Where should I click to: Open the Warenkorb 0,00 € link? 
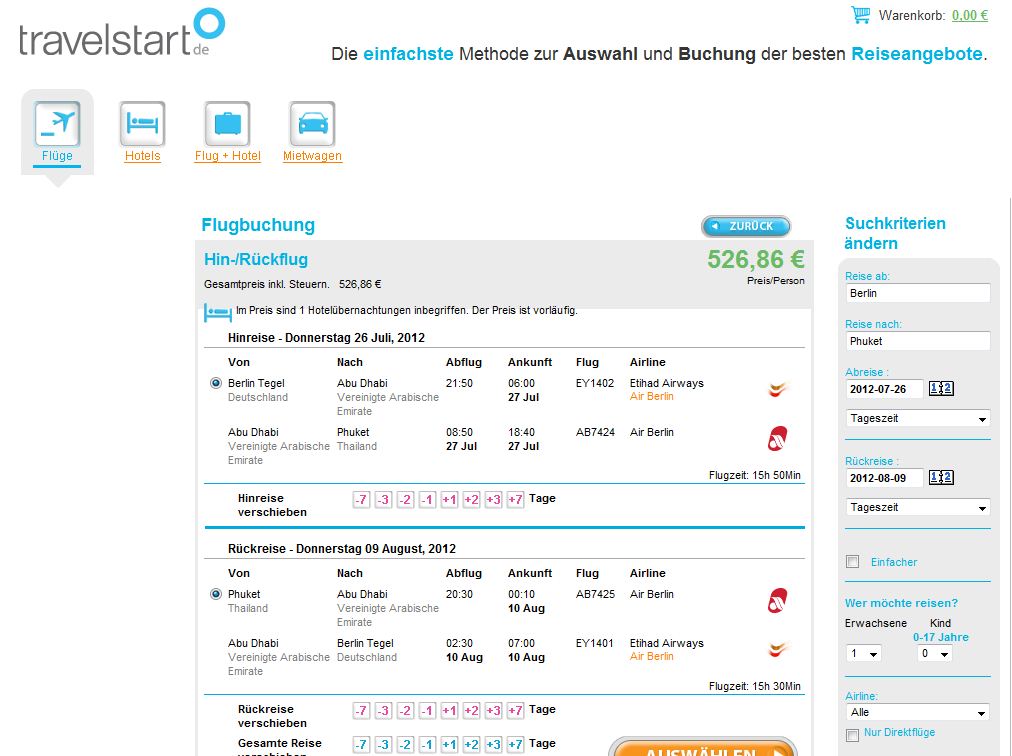coord(969,15)
